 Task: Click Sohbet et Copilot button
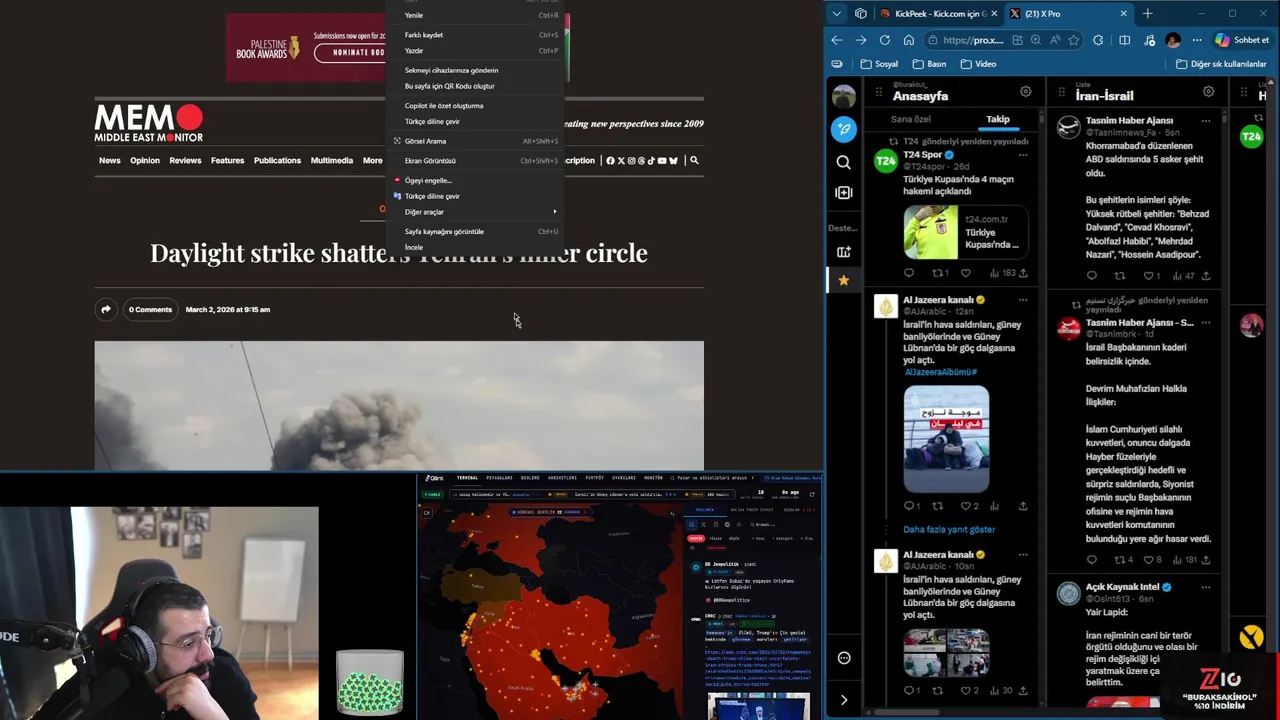click(x=1241, y=40)
